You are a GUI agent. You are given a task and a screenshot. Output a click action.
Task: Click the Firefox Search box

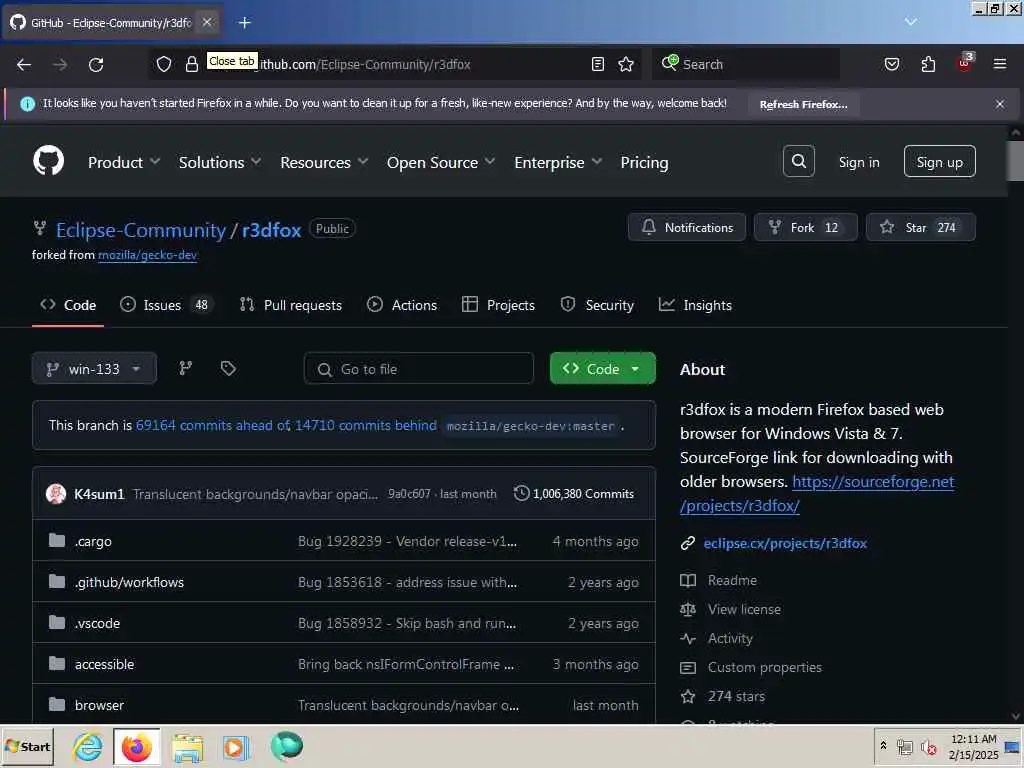(x=745, y=64)
